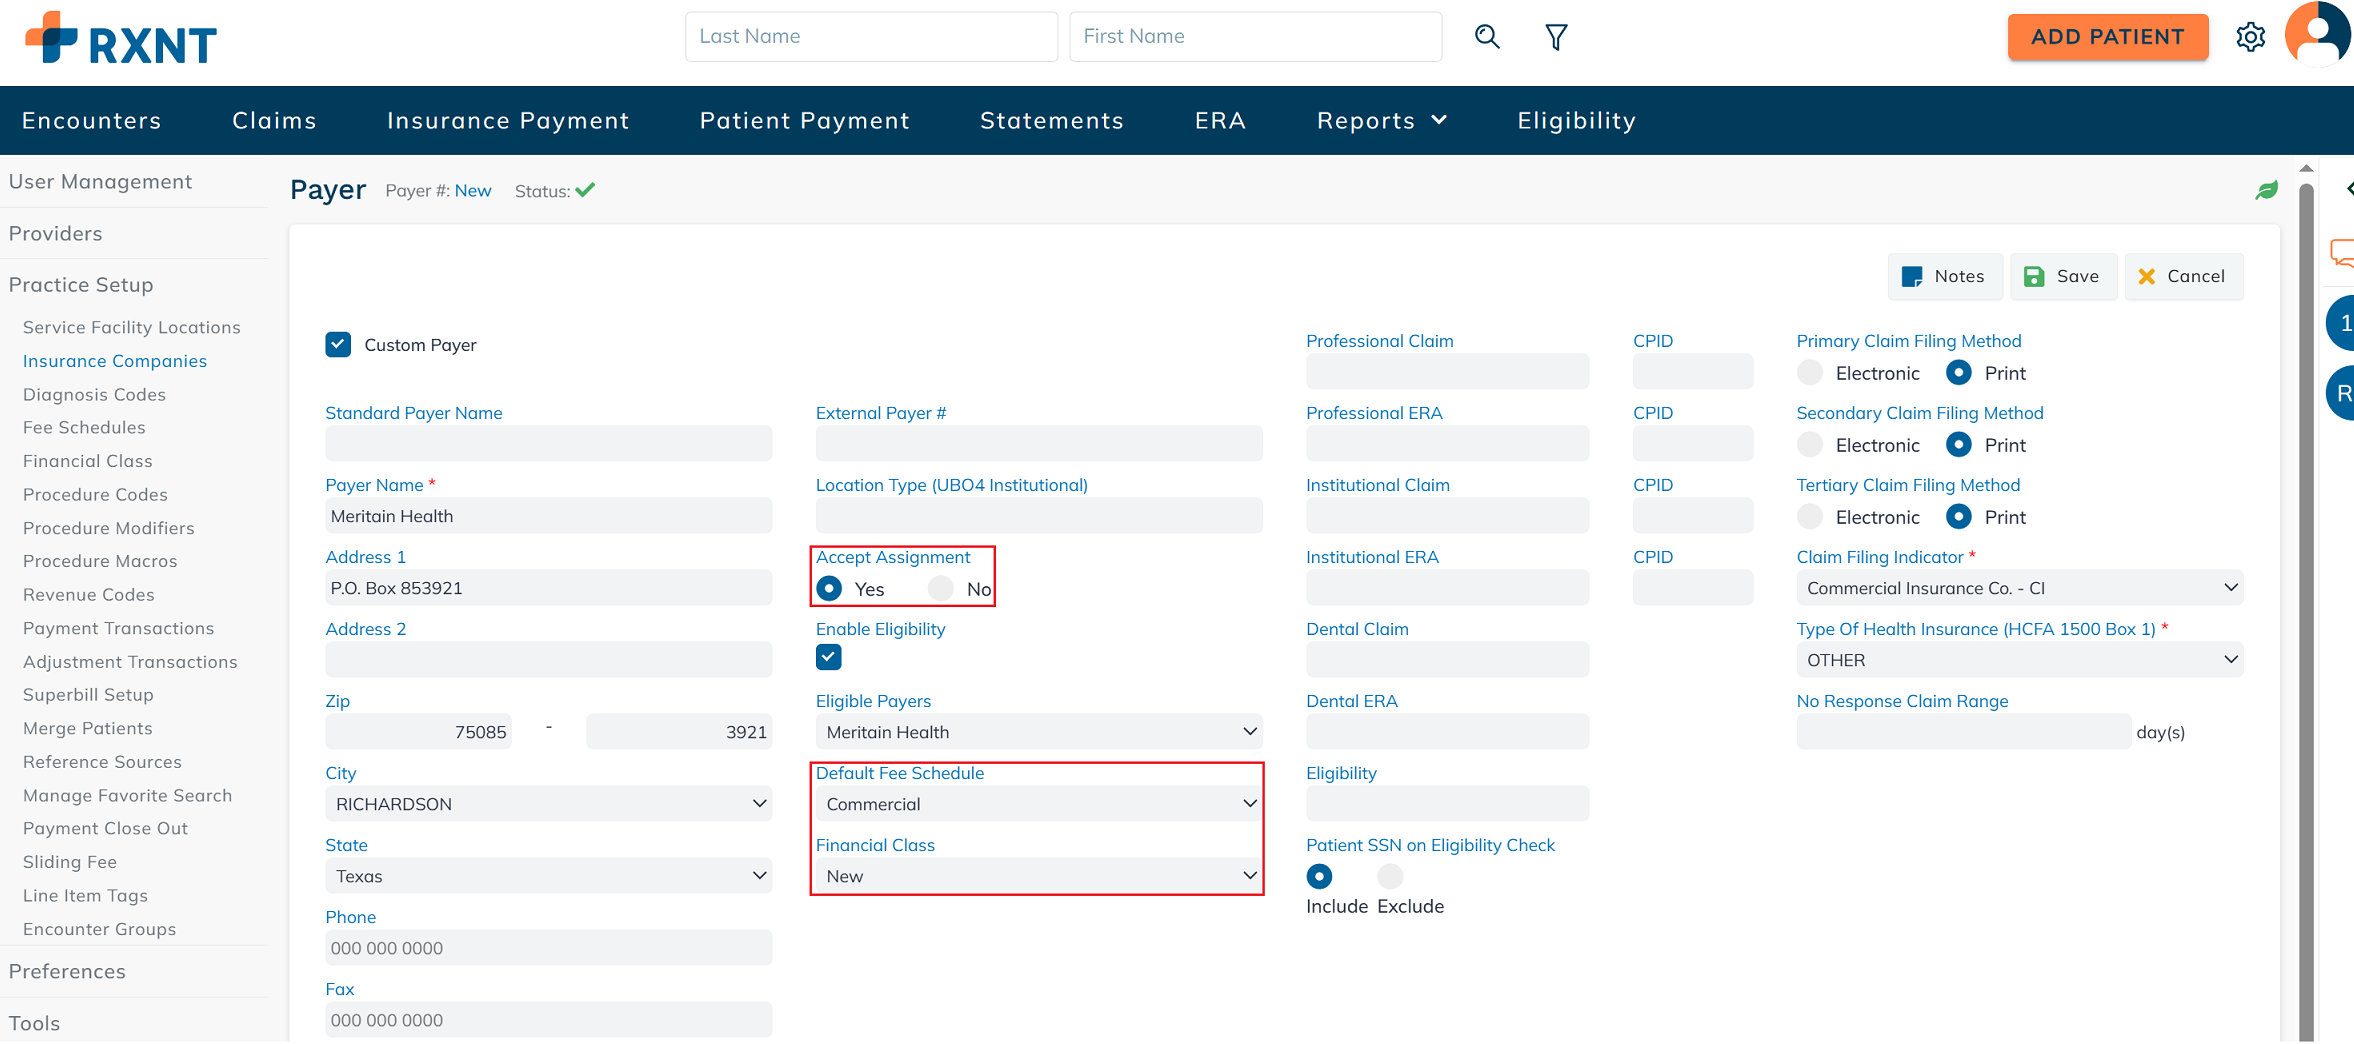Screen dimensions: 2354x1044
Task: Select No for Accept Assignment
Action: click(940, 589)
